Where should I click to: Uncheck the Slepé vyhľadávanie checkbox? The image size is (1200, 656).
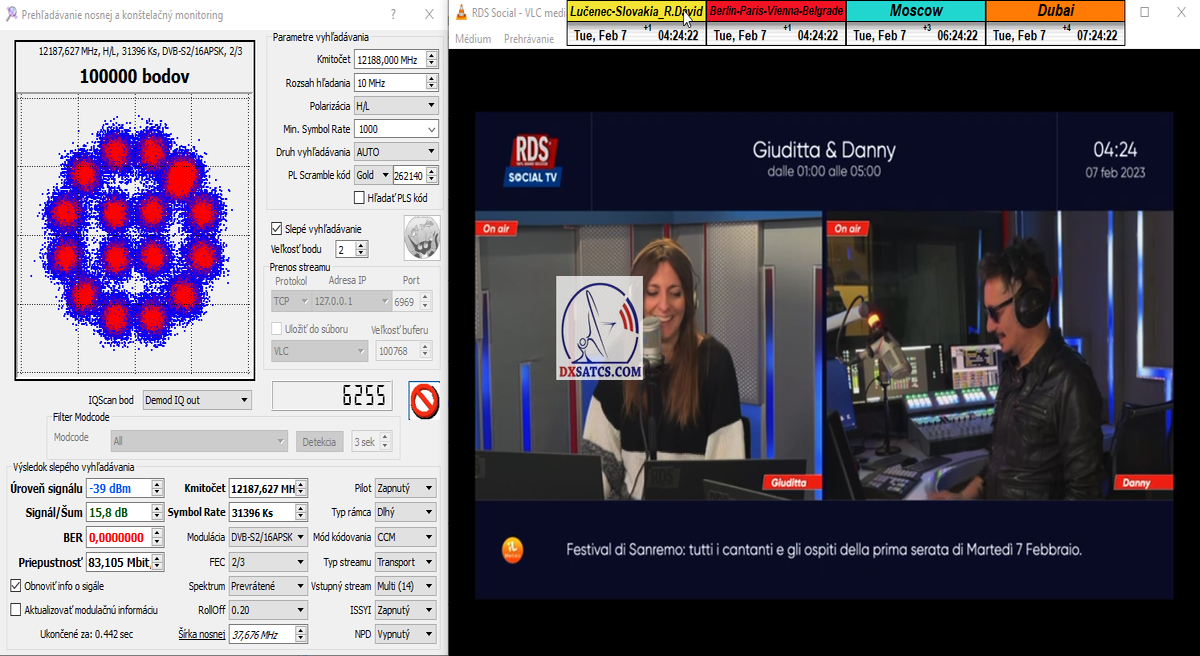[x=278, y=229]
